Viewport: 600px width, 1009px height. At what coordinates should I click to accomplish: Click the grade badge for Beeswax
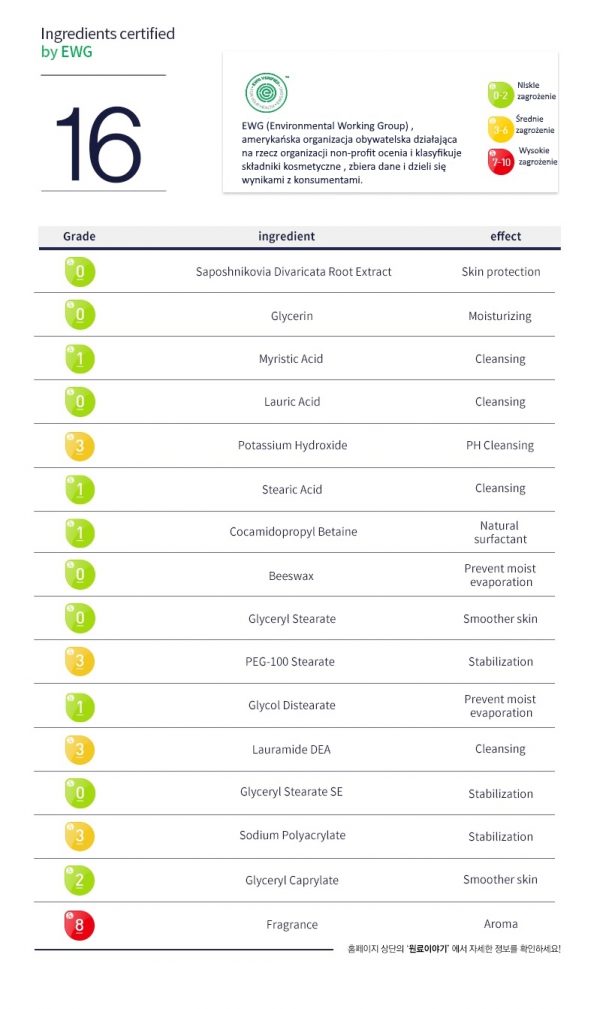tap(80, 576)
